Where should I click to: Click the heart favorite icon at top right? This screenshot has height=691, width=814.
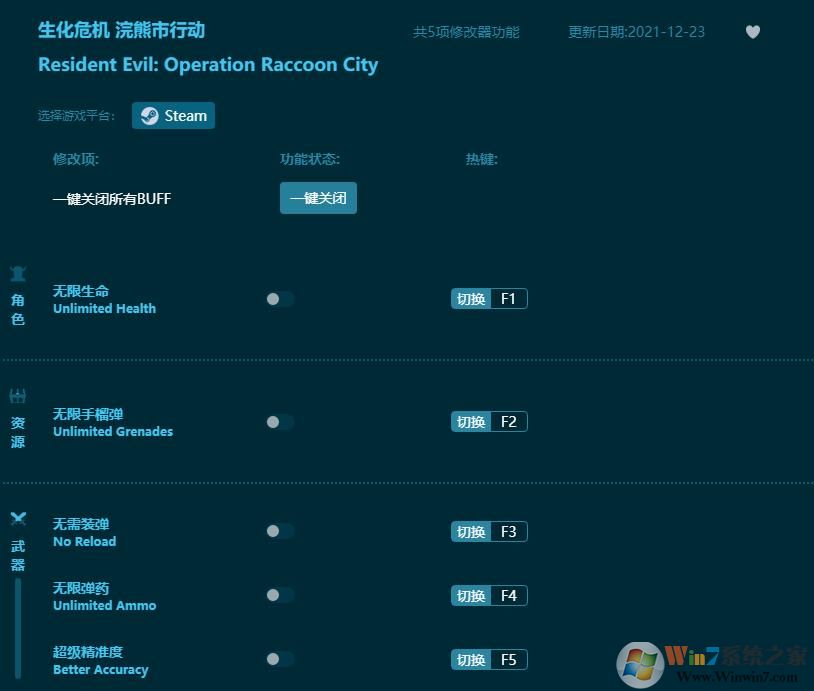[753, 32]
